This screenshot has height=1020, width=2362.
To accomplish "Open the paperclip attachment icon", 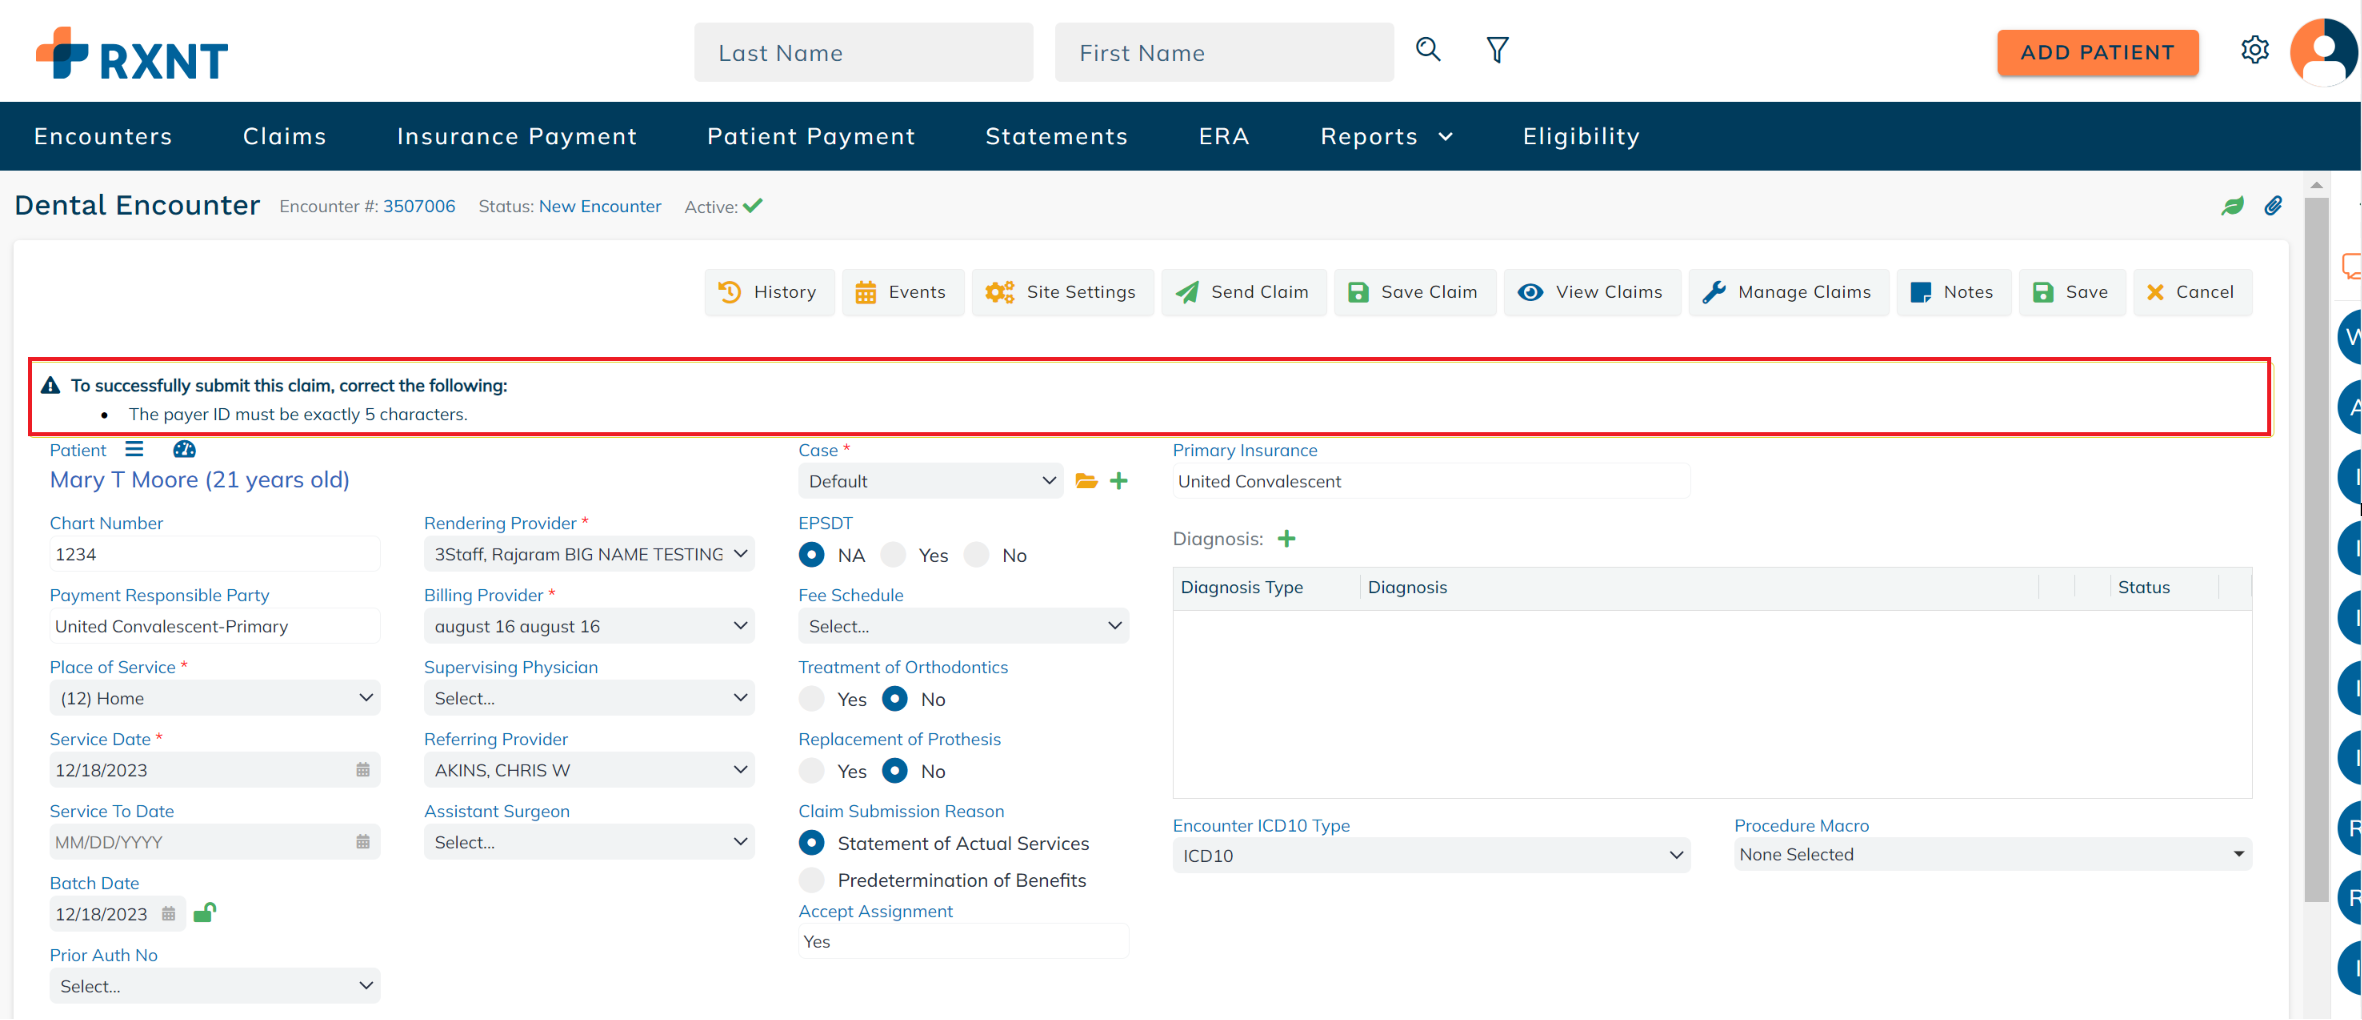I will [2274, 205].
